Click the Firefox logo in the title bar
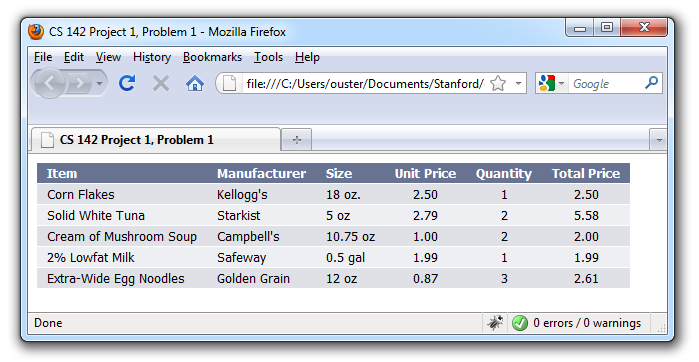This screenshot has width=699, height=362. point(36,32)
